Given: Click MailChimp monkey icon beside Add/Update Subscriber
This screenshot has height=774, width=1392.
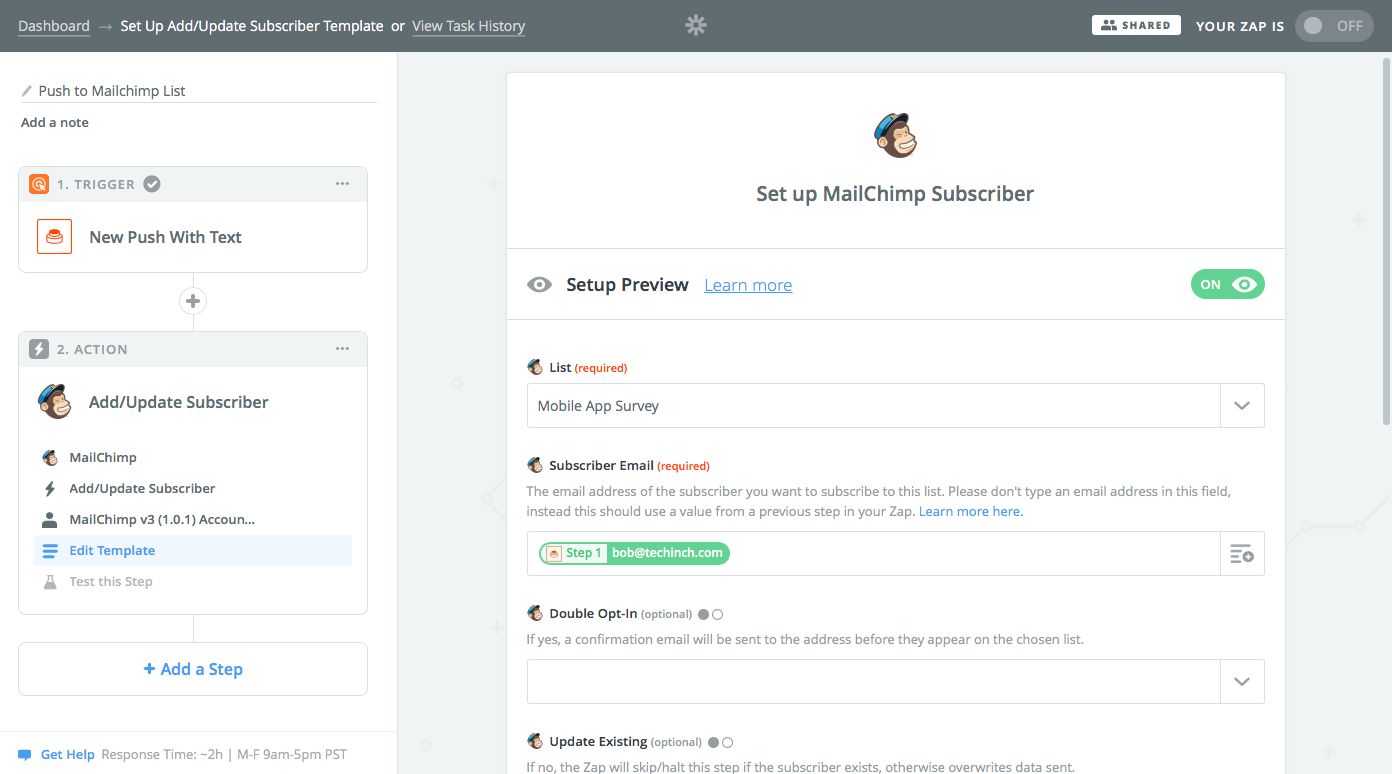Looking at the screenshot, I should tap(55, 402).
